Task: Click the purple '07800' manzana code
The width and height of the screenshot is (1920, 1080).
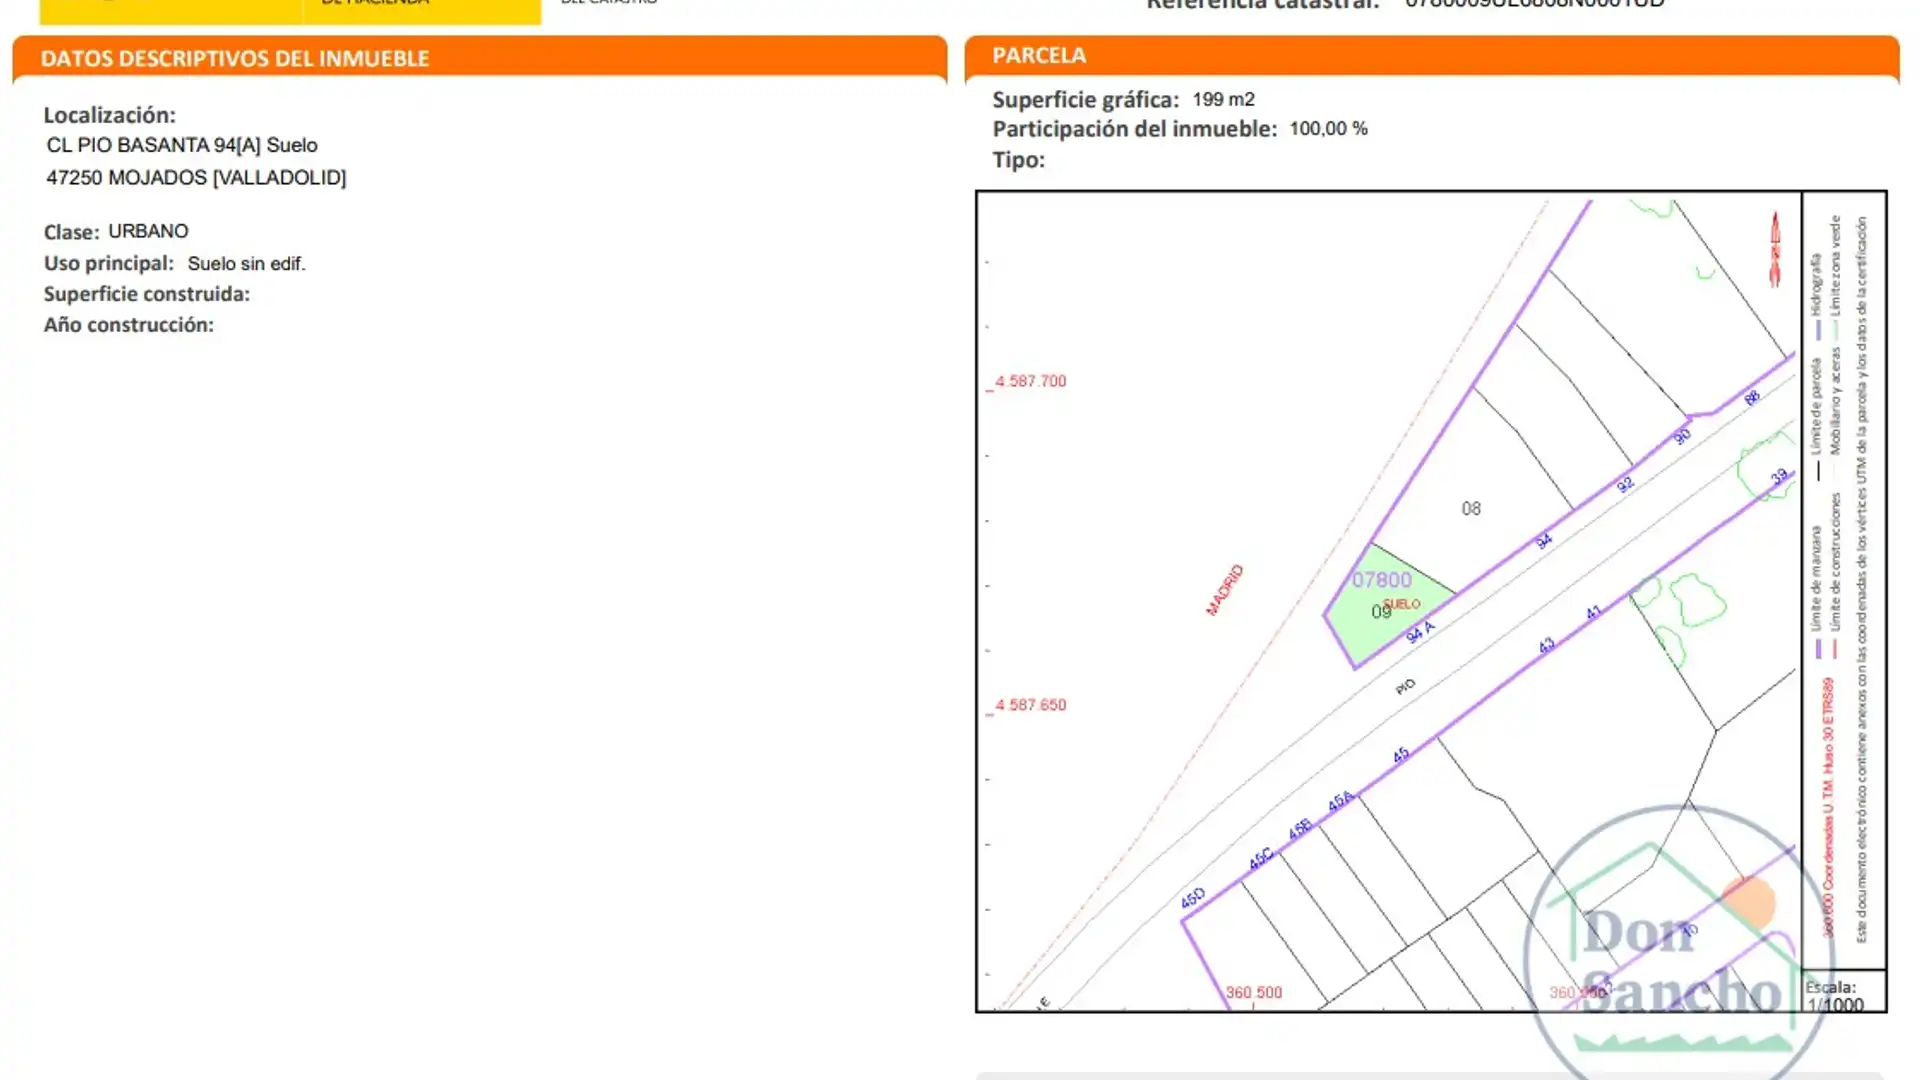Action: [x=1381, y=579]
